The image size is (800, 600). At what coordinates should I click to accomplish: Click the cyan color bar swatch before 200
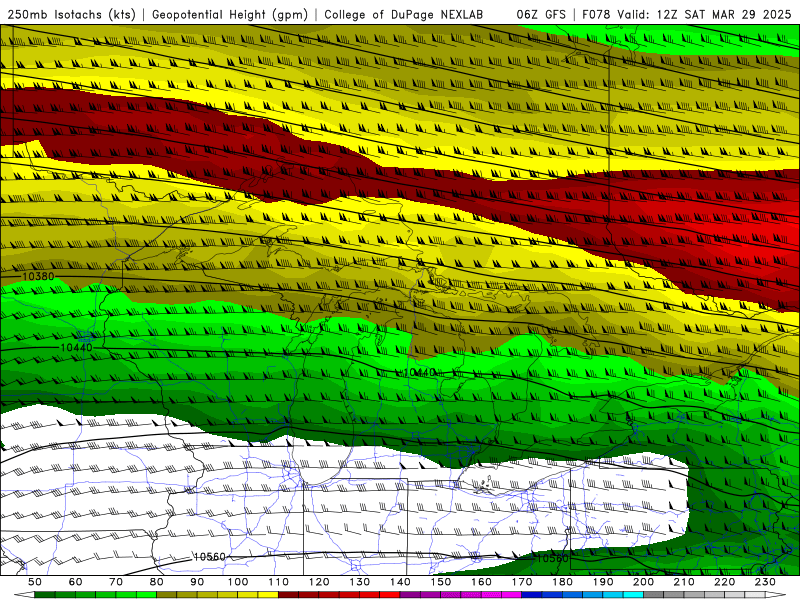(633, 595)
